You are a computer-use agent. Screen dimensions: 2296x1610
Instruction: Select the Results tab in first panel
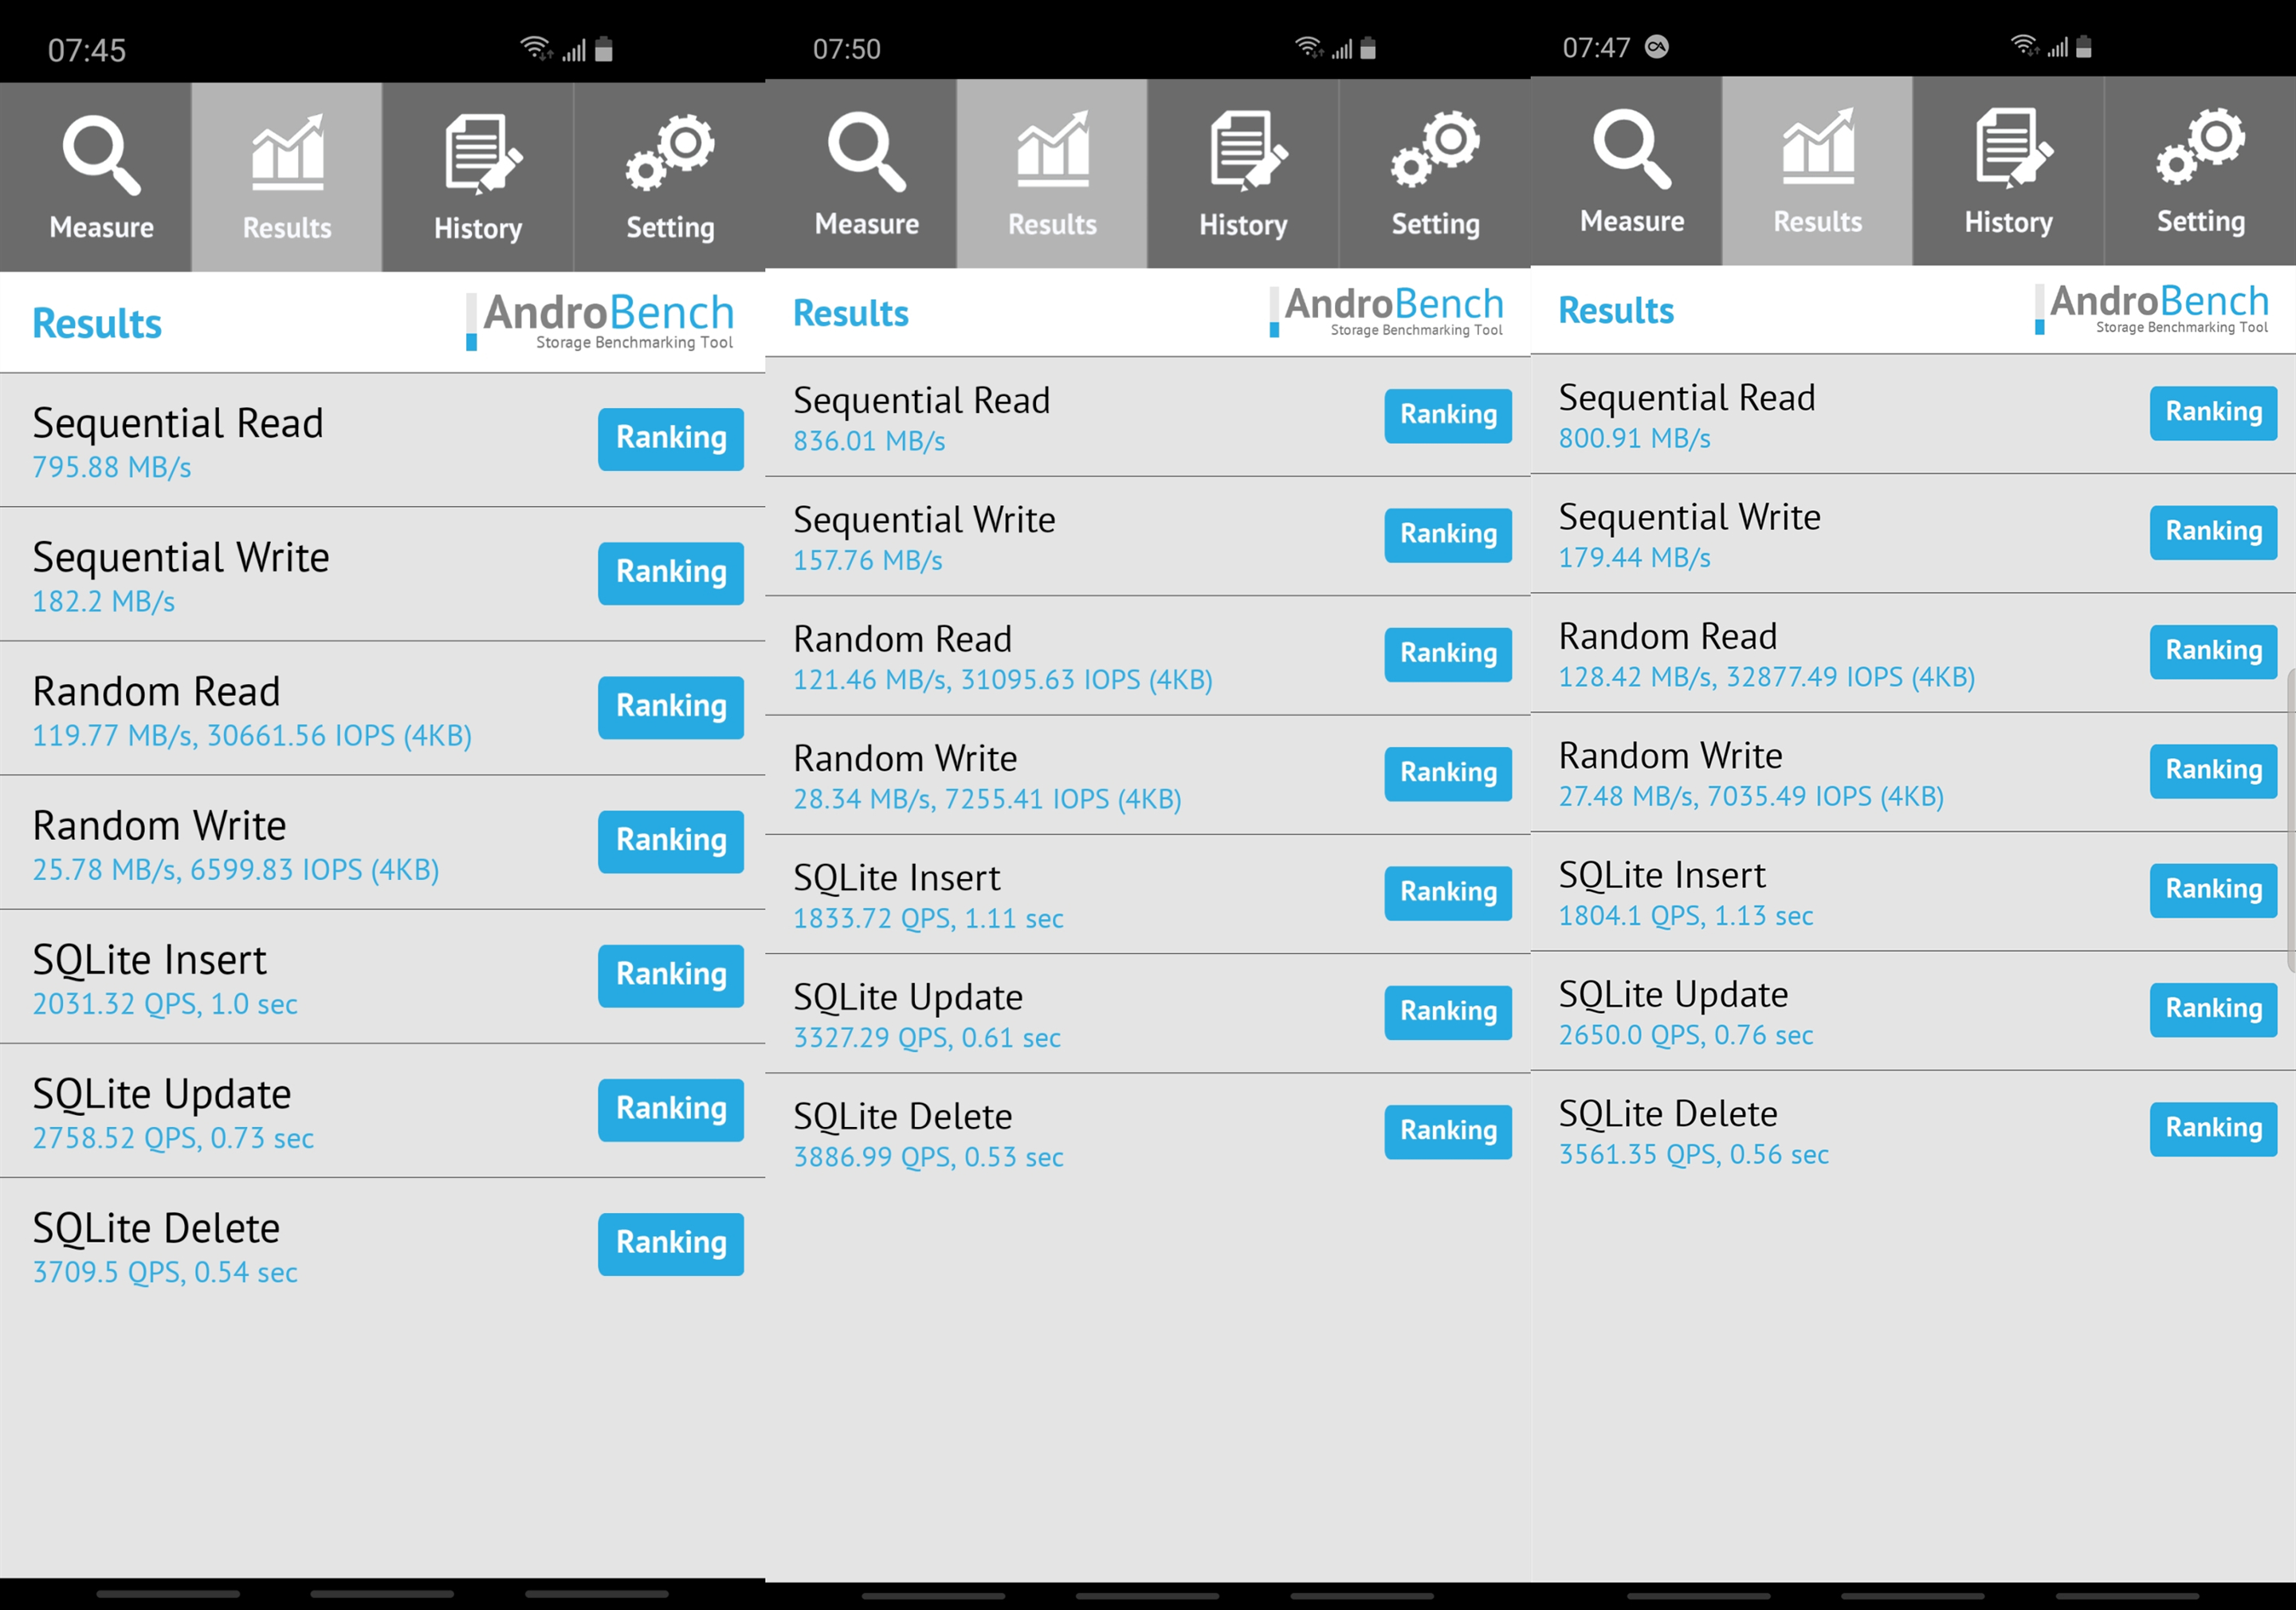[286, 173]
